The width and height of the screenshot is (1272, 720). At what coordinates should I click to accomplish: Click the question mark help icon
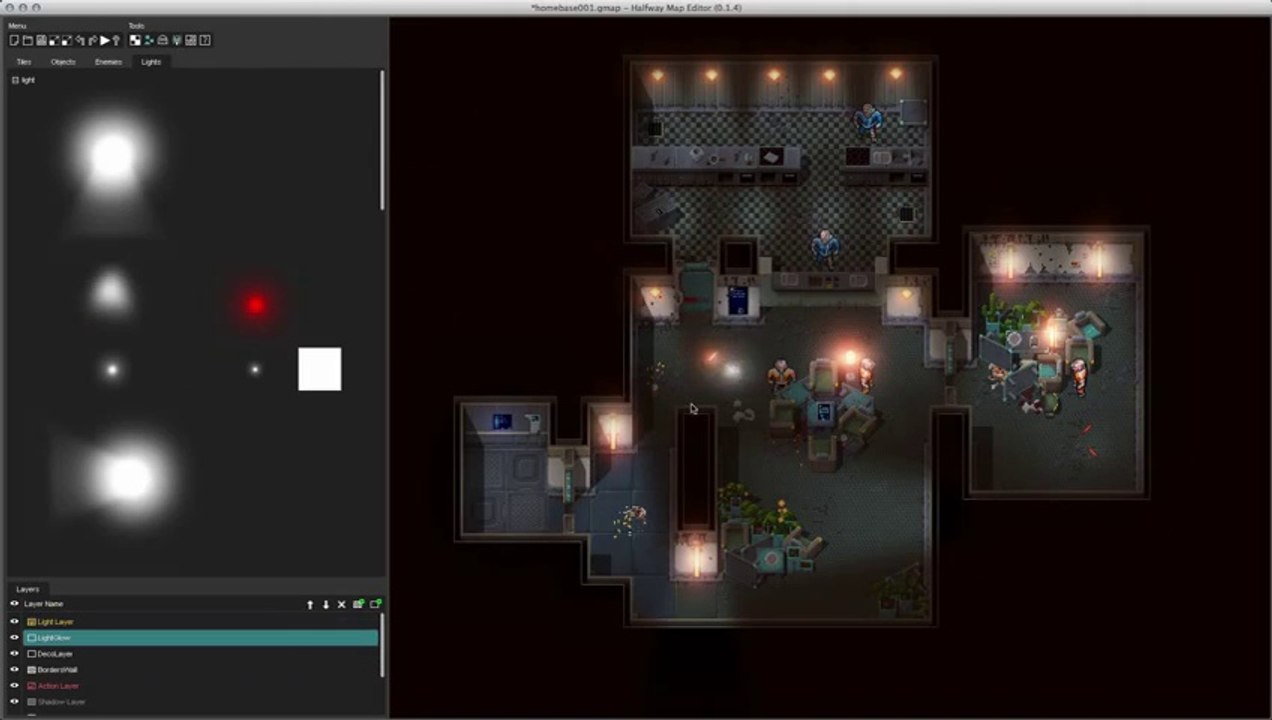click(205, 40)
